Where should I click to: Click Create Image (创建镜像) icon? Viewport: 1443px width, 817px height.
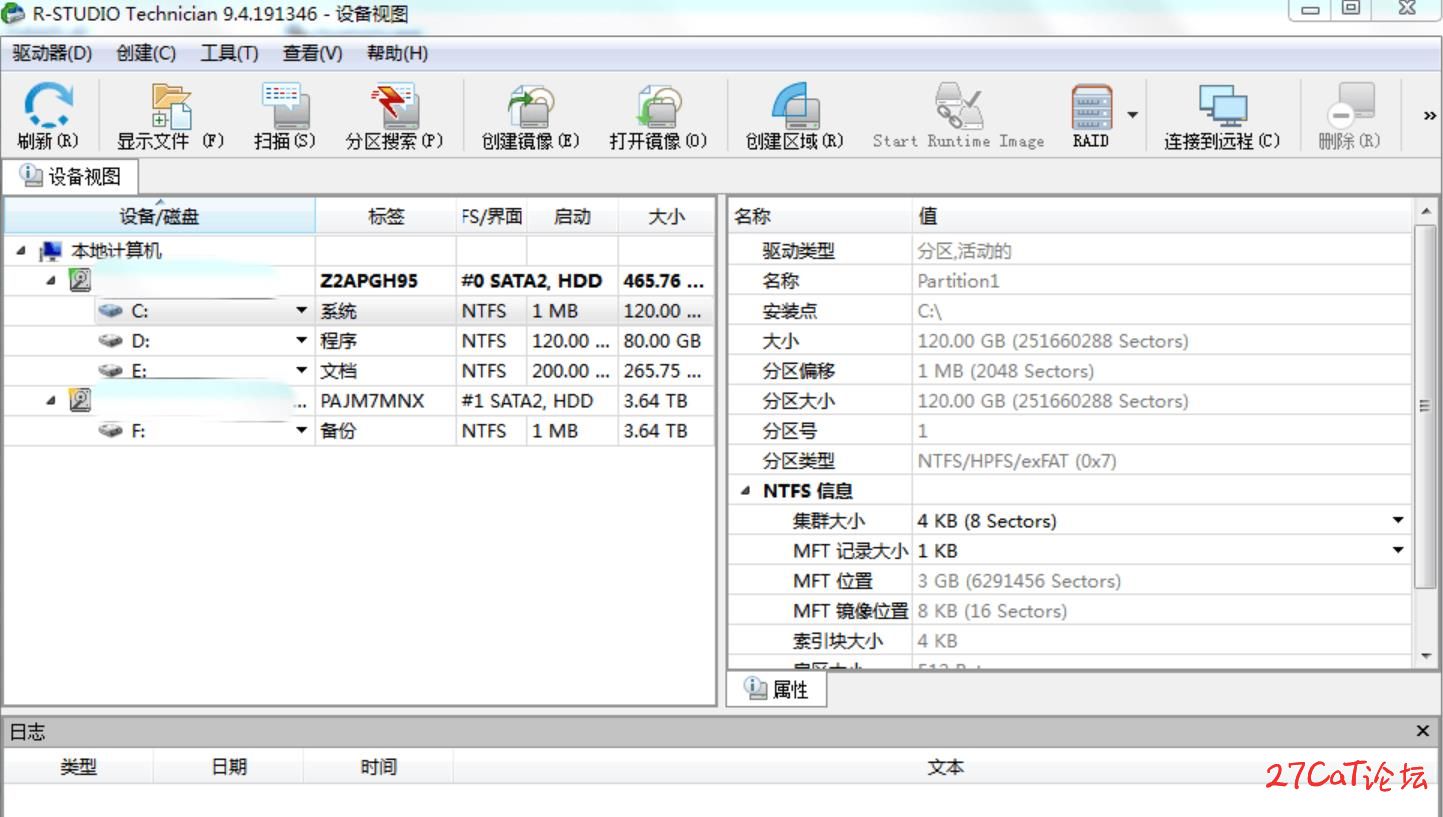click(x=531, y=108)
